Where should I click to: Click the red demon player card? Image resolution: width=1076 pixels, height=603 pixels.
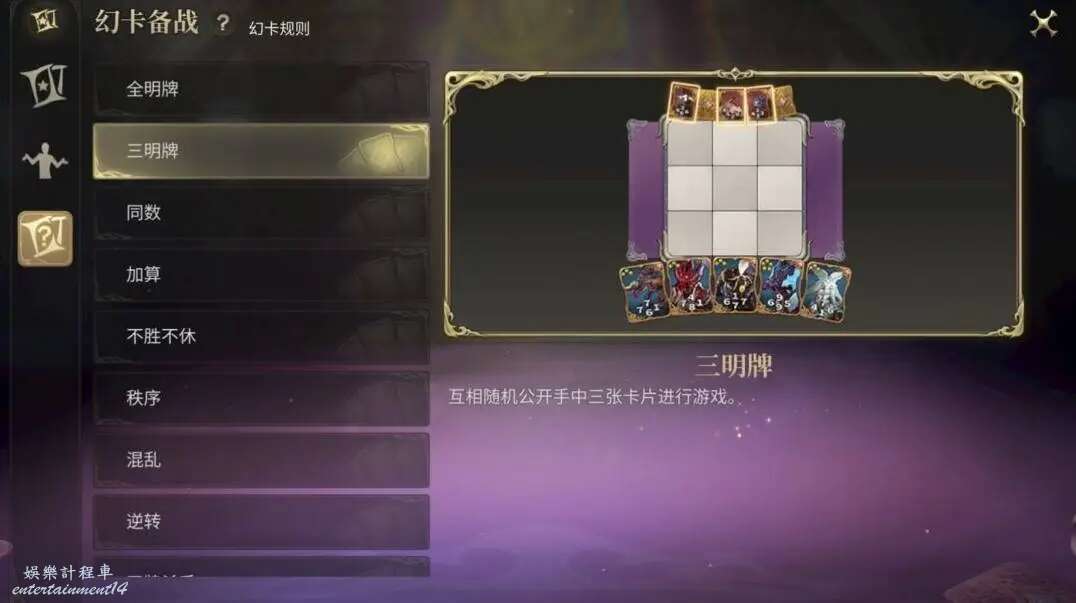(688, 287)
